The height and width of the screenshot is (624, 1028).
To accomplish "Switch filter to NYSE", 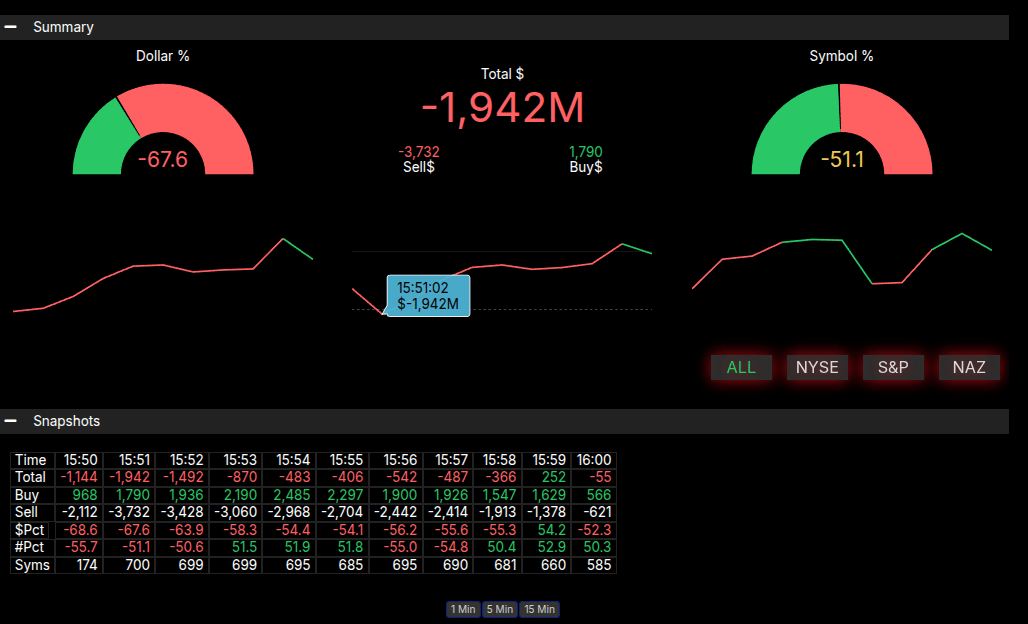I will coord(817,367).
